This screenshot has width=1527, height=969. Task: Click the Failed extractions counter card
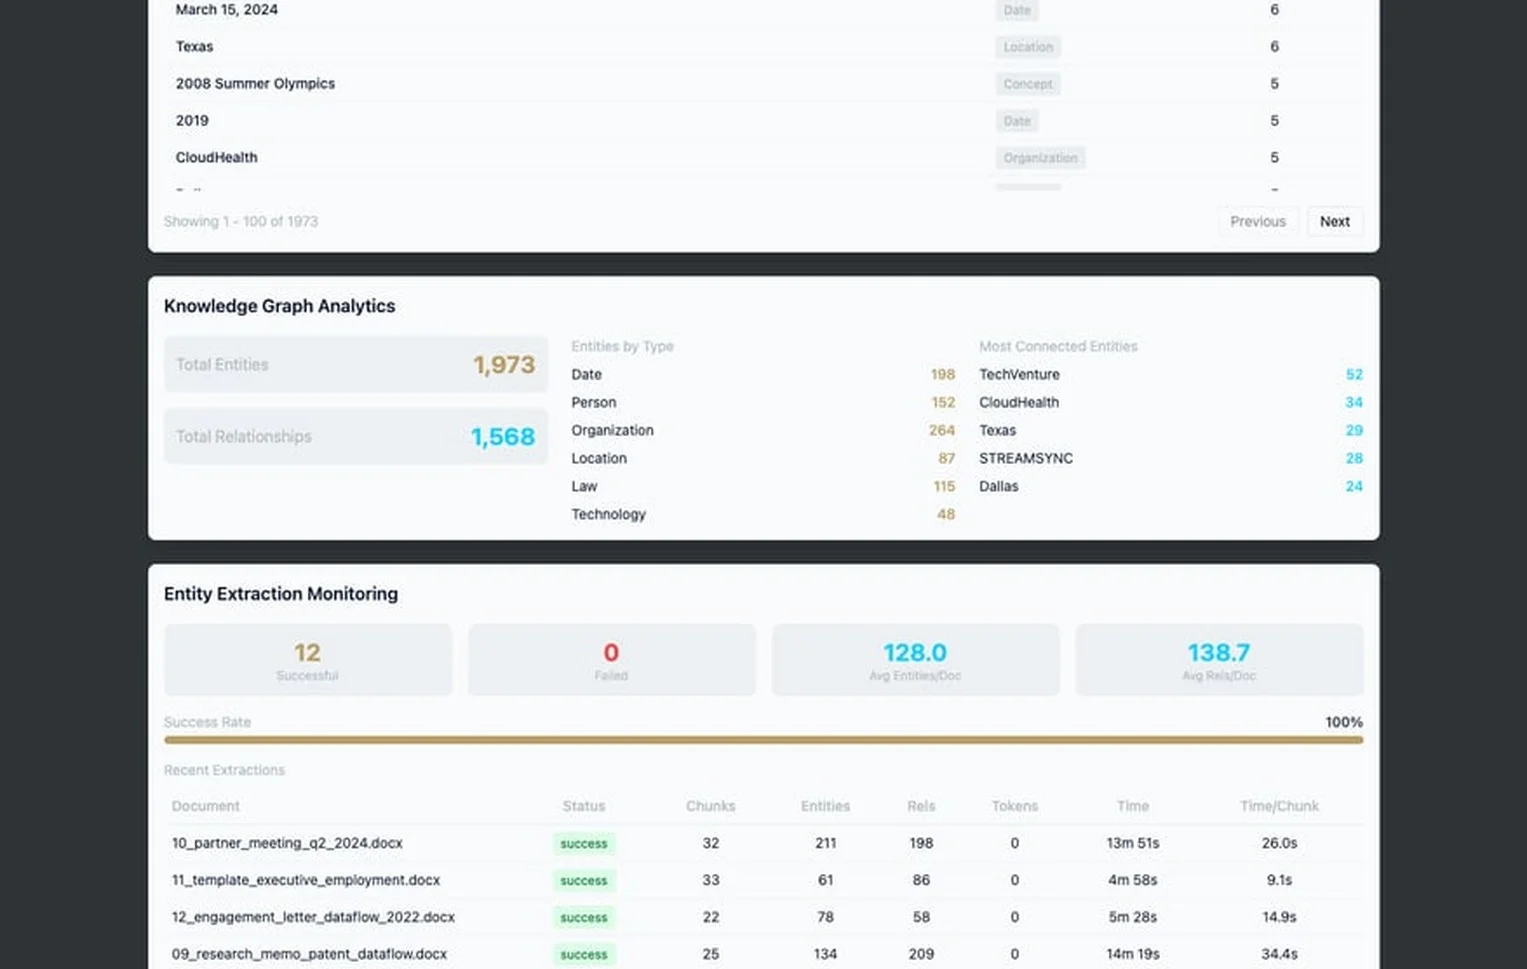pos(611,659)
